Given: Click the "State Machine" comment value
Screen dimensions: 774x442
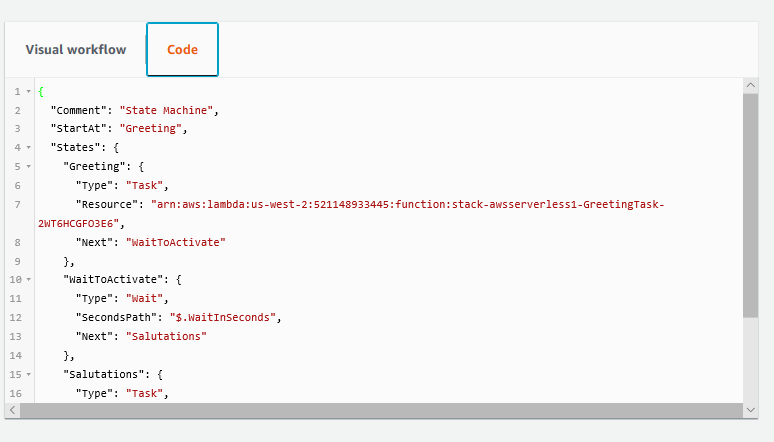Looking at the screenshot, I should coord(166,110).
